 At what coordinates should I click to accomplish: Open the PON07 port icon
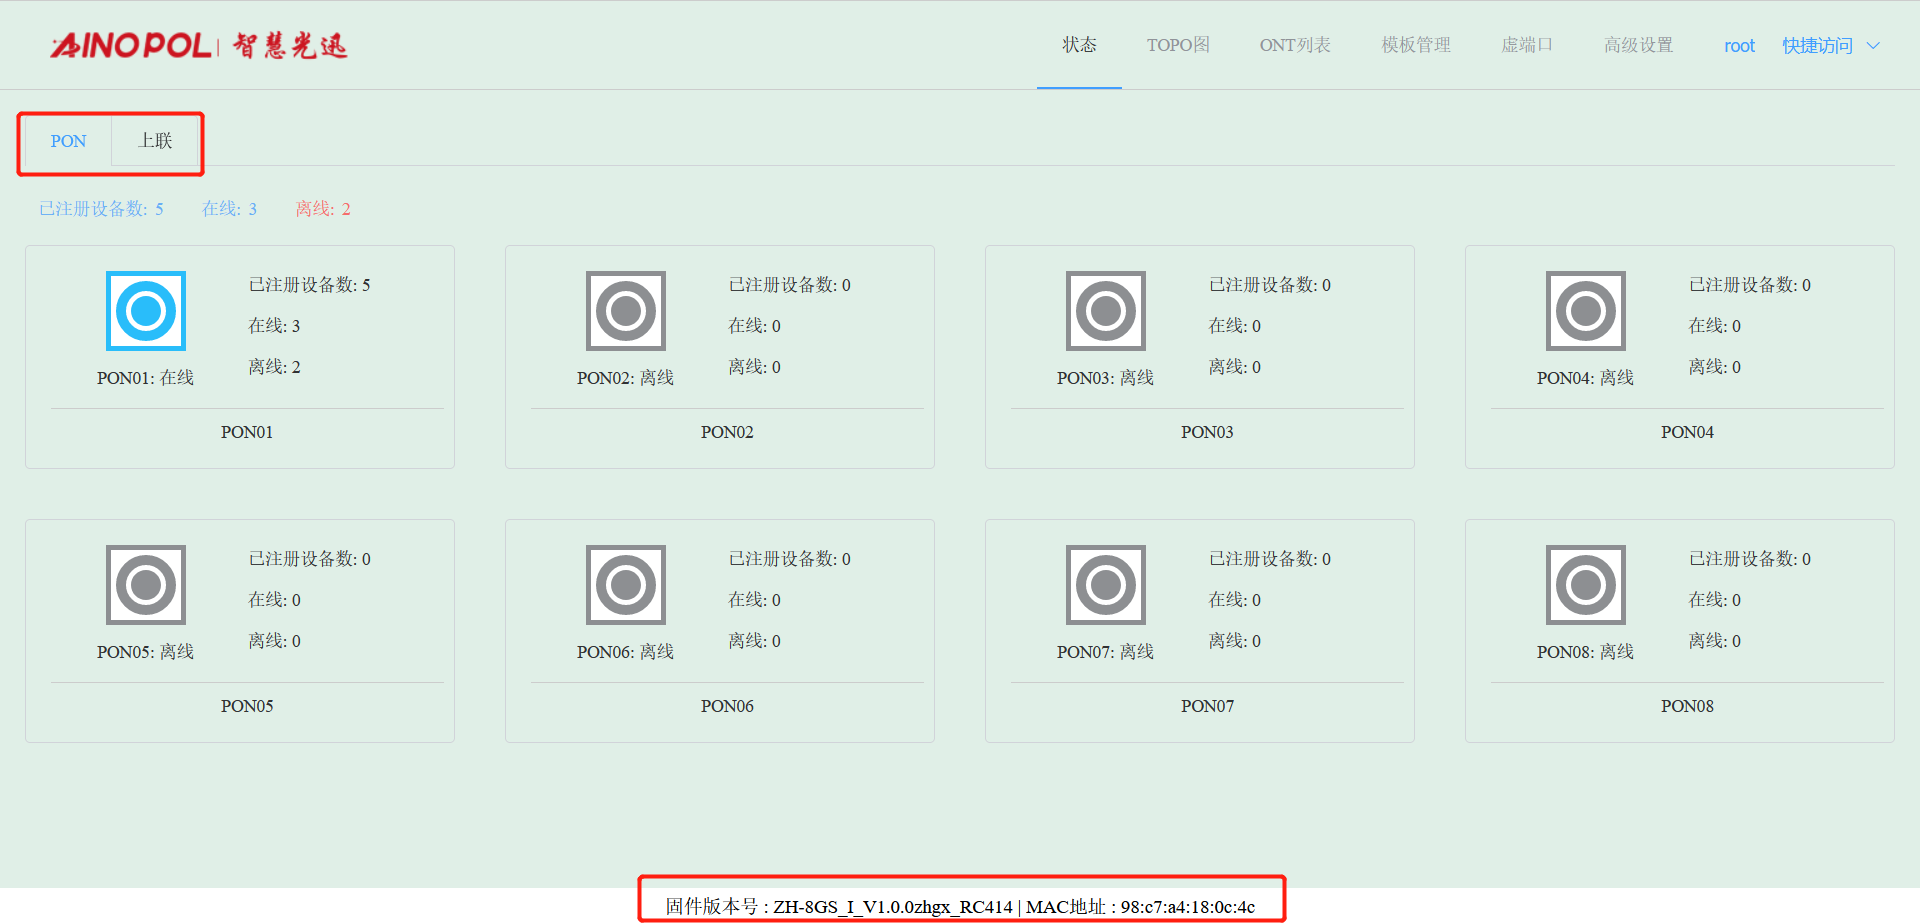(x=1106, y=585)
